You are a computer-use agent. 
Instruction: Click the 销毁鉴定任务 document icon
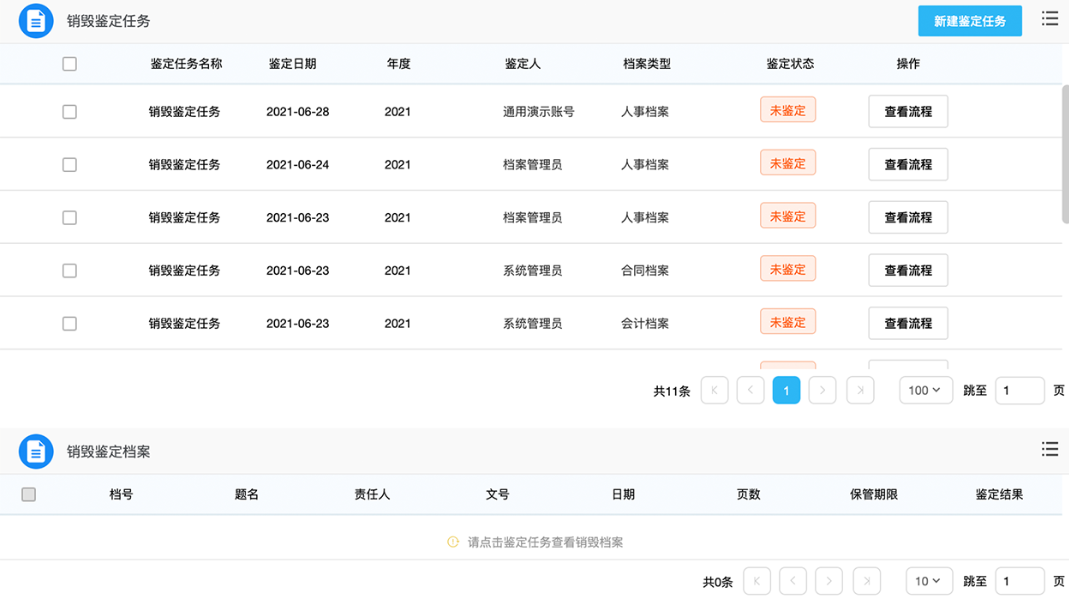(x=36, y=20)
